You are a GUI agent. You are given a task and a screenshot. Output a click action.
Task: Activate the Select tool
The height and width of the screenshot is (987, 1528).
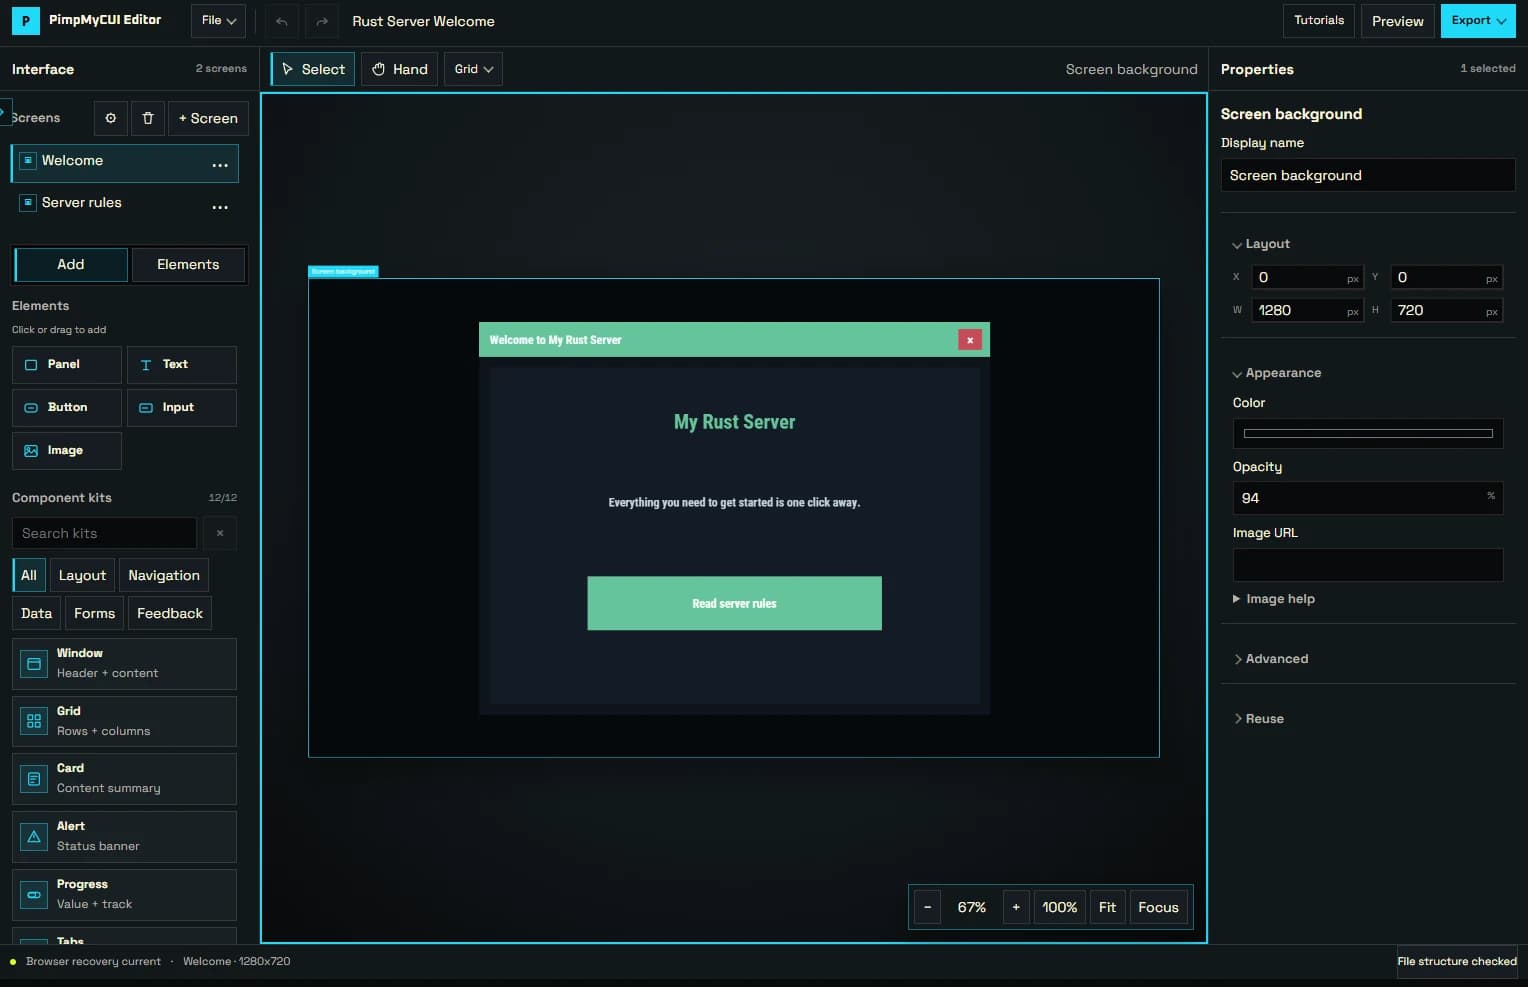[313, 69]
